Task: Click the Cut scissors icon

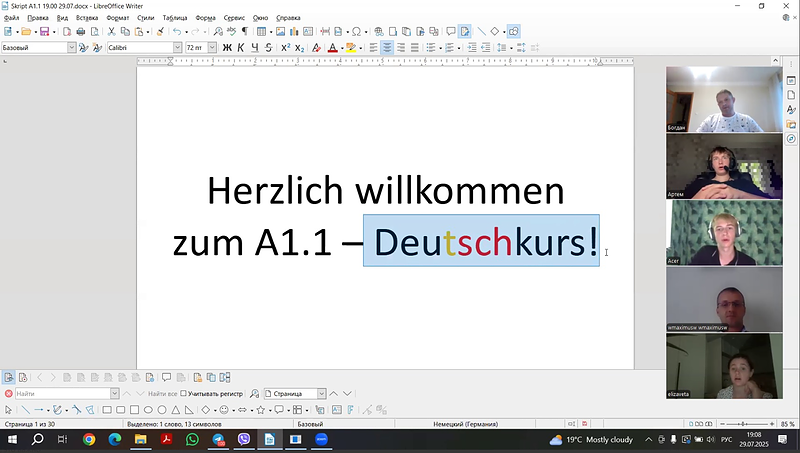Action: pos(111,32)
